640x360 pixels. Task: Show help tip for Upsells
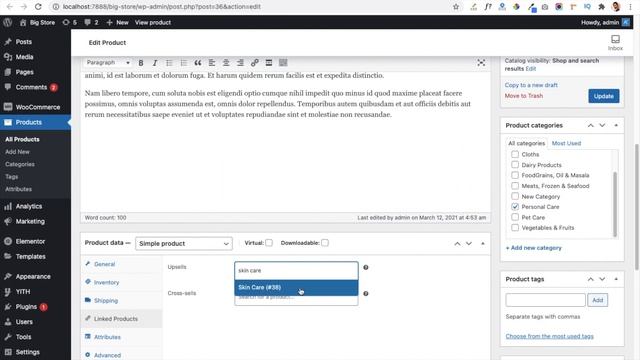click(366, 267)
